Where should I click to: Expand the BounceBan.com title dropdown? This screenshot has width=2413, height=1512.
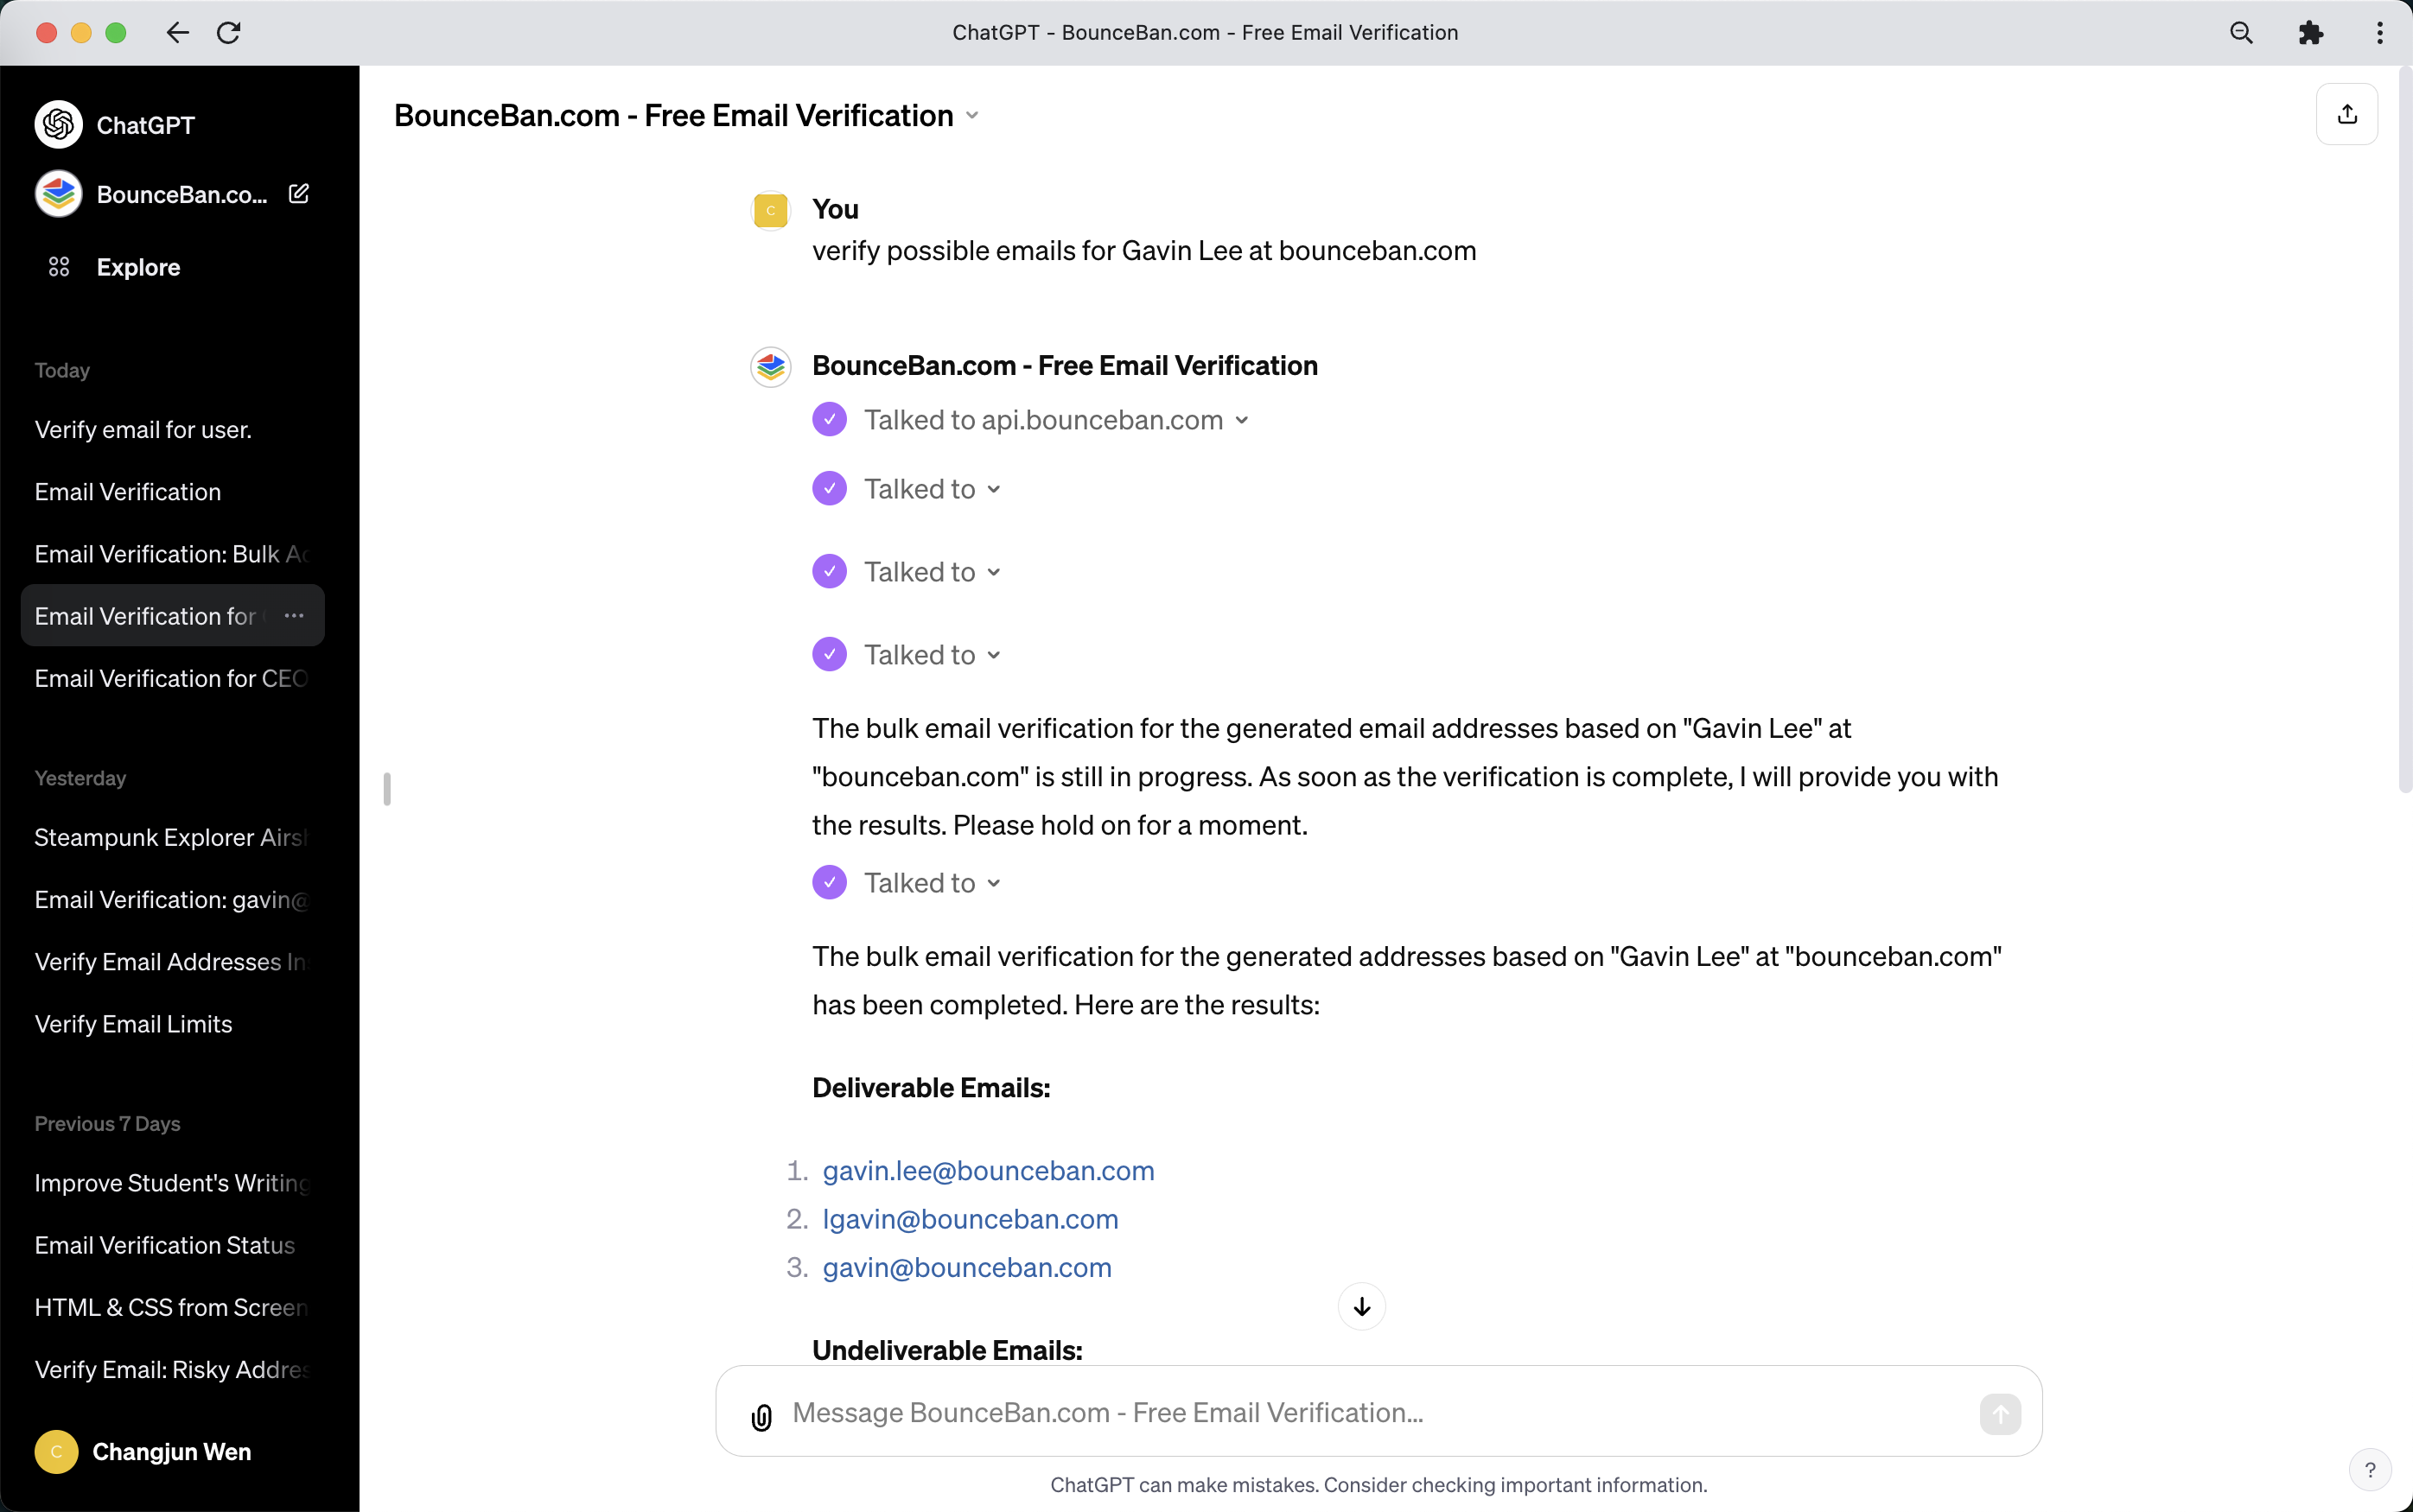pos(972,116)
